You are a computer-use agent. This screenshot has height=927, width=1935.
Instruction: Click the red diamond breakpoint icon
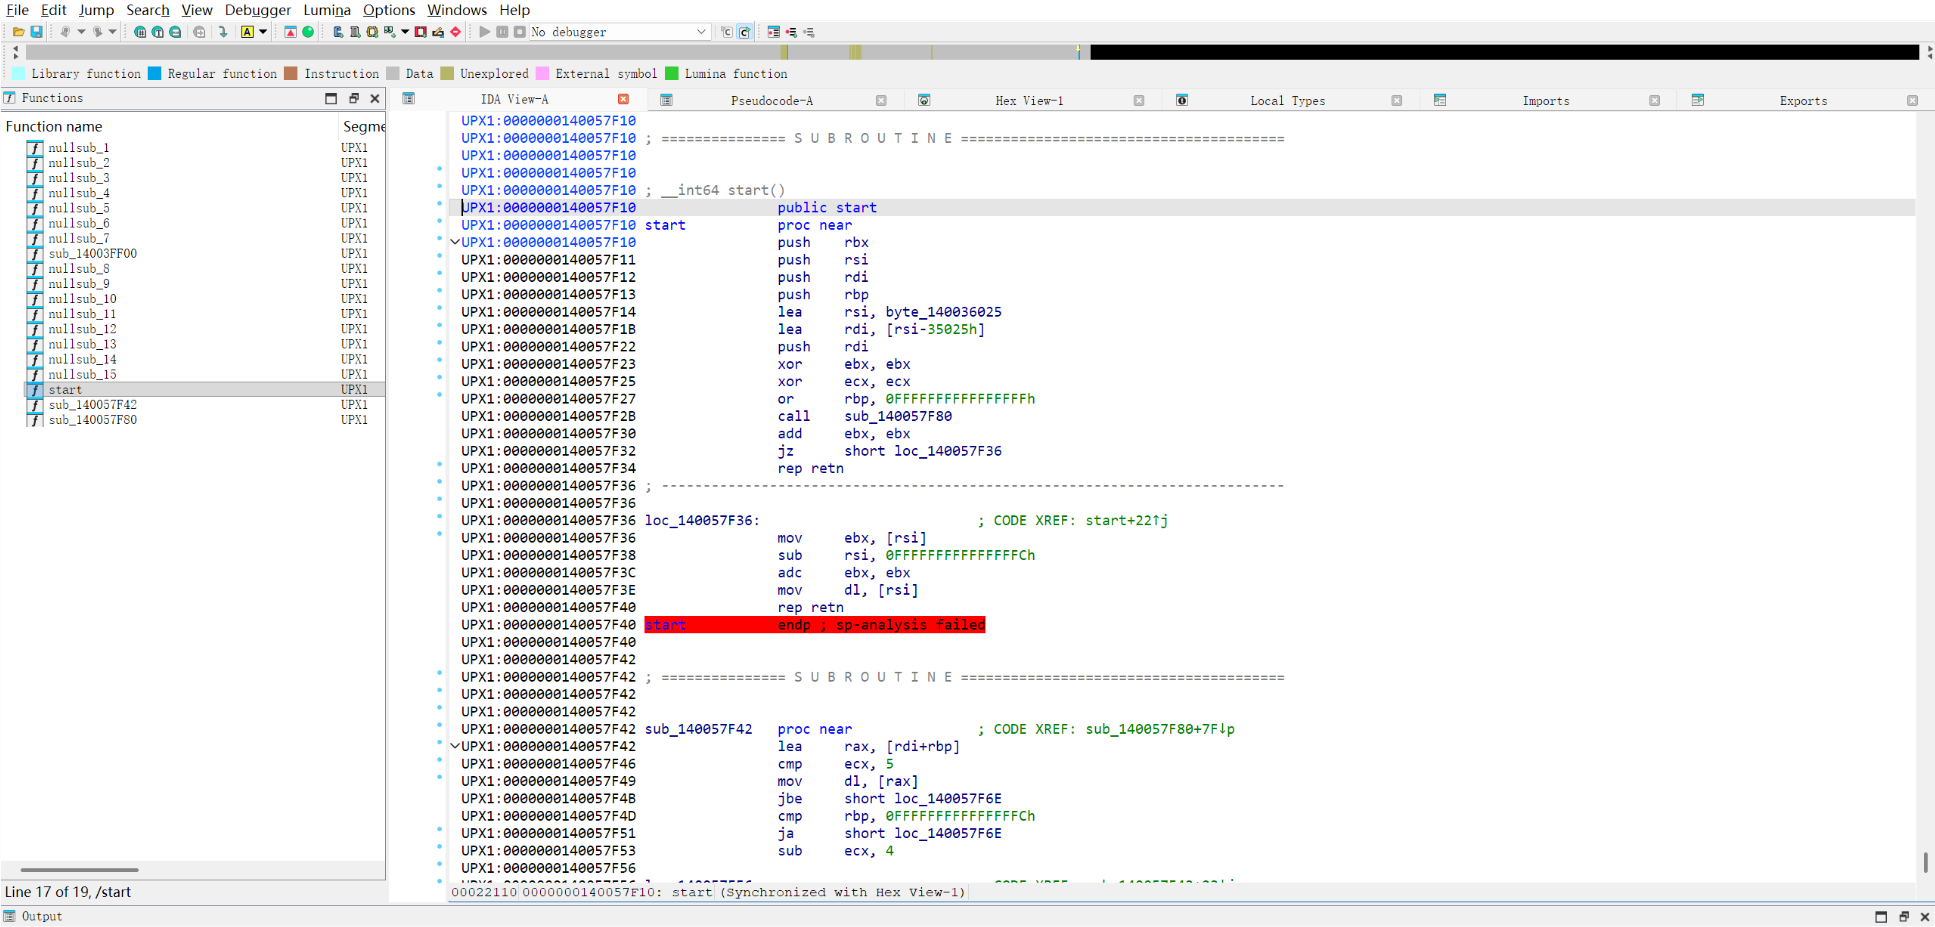[456, 32]
